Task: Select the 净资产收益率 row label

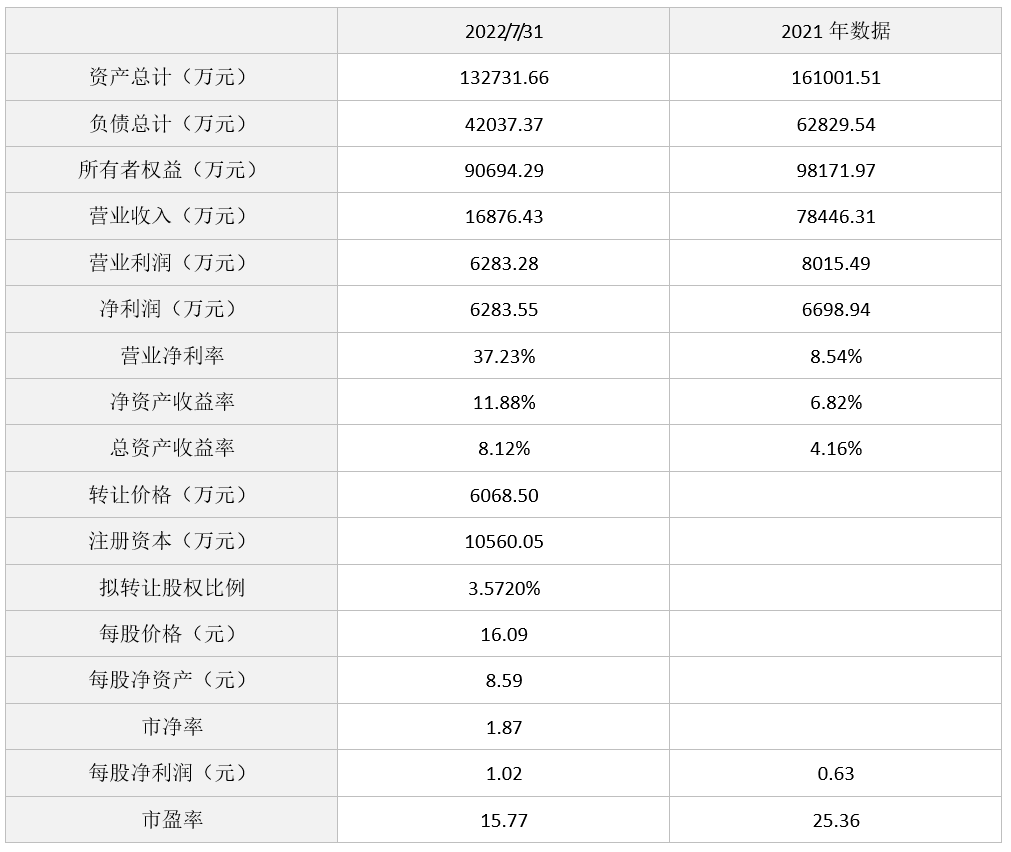Action: click(171, 402)
